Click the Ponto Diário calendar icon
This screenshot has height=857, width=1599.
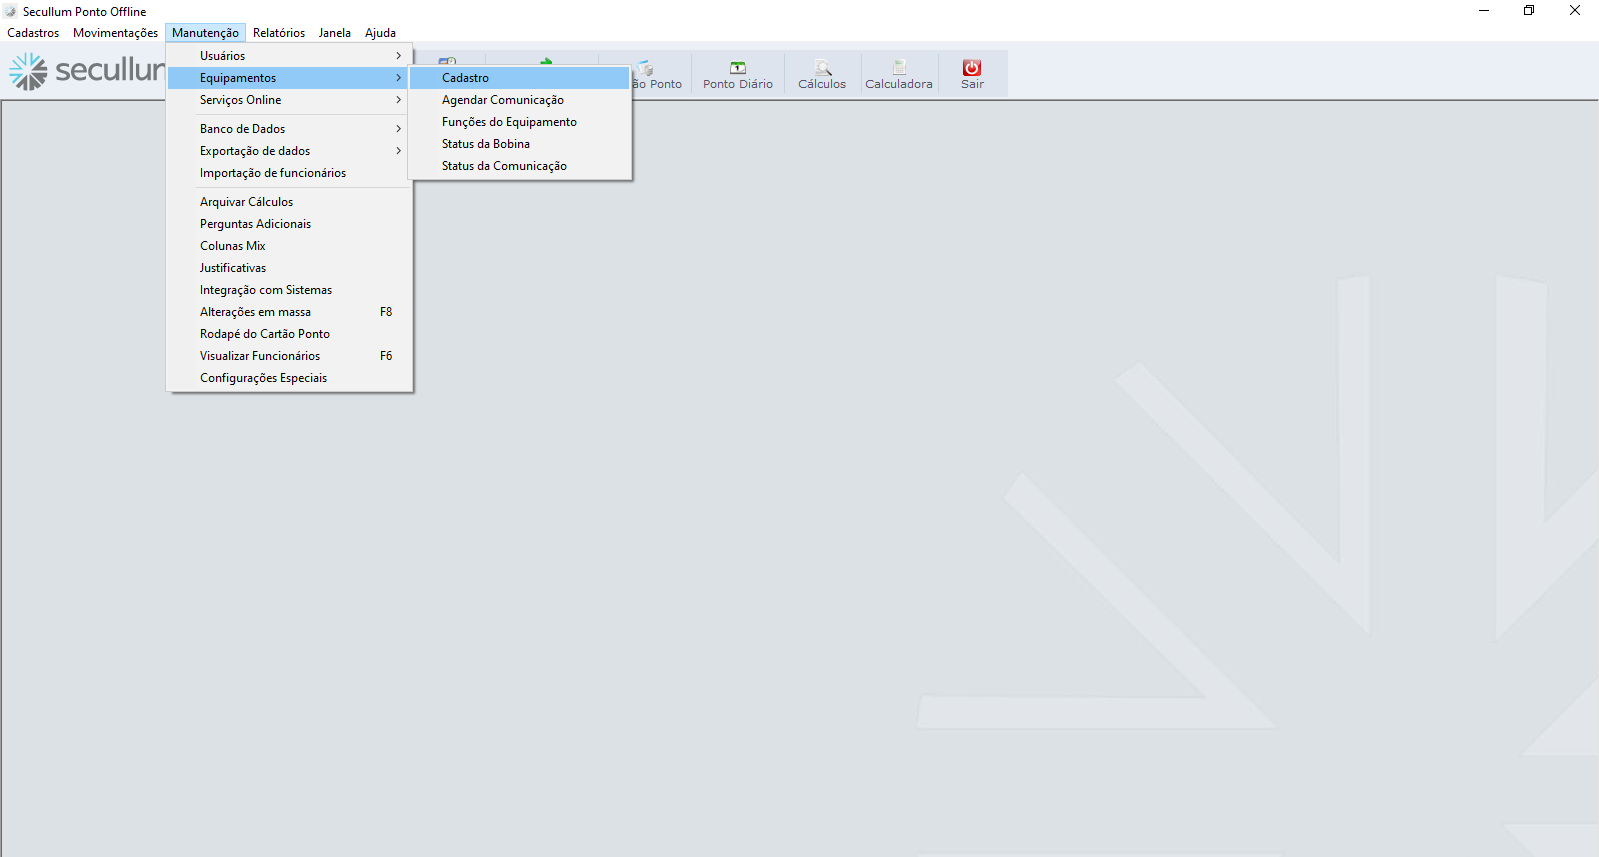(x=738, y=68)
